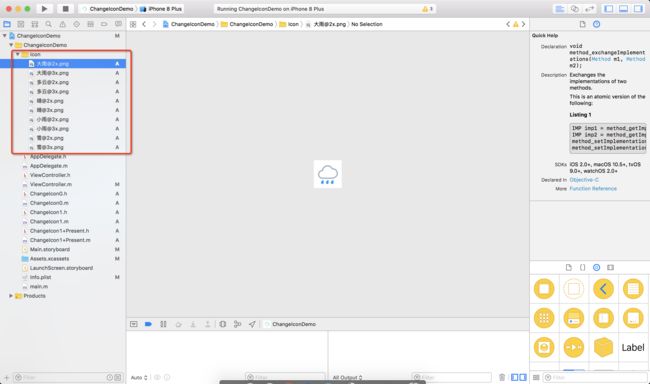Screen dimensions: 650x384
Task: Open the Debug navigator tab
Action: tap(90, 24)
